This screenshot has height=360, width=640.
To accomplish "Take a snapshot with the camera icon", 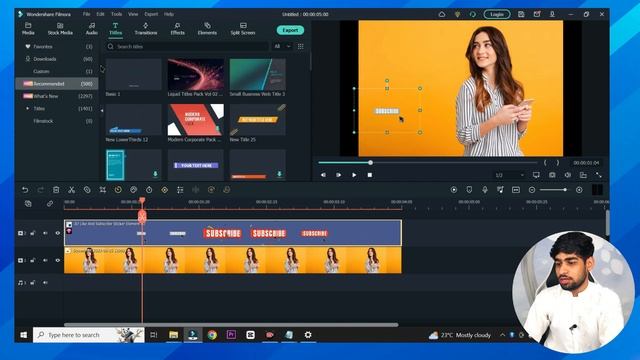I will (x=552, y=175).
